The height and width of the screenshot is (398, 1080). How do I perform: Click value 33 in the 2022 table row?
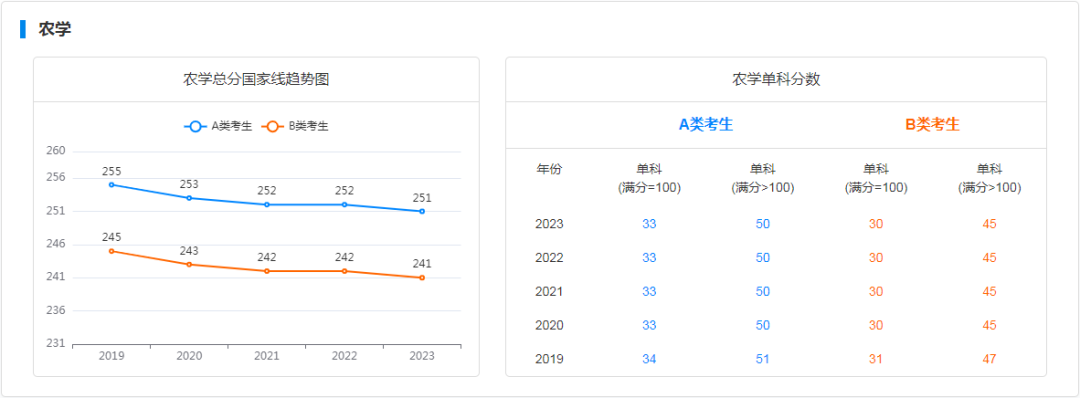point(650,258)
